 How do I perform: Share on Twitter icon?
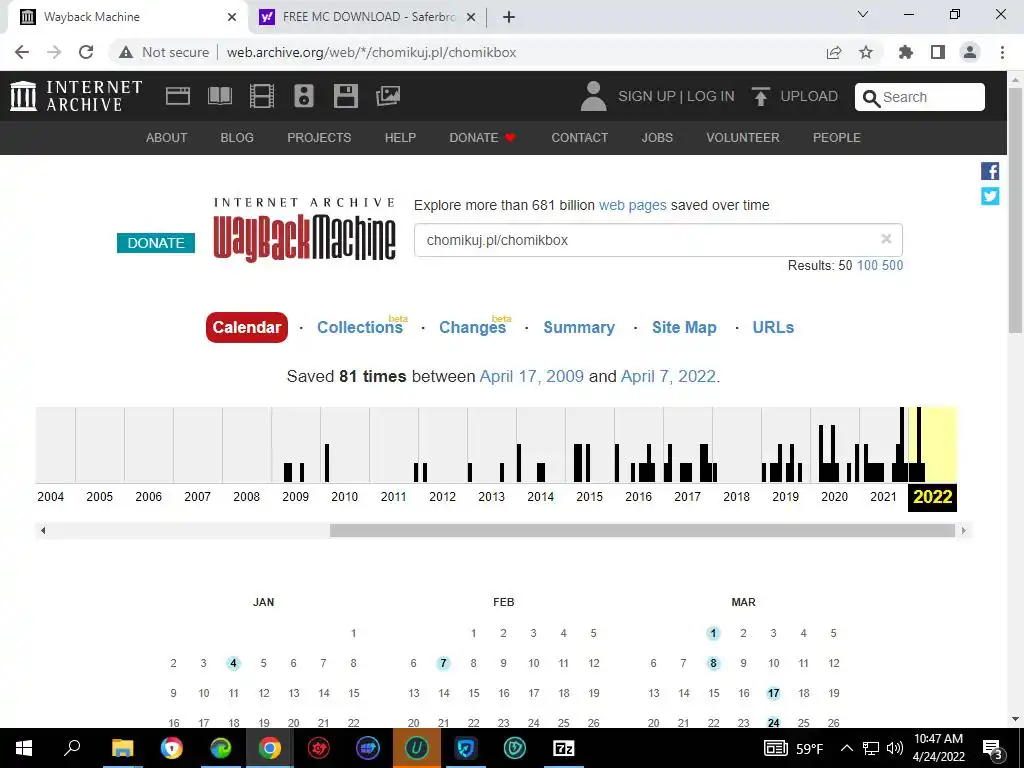[x=990, y=196]
